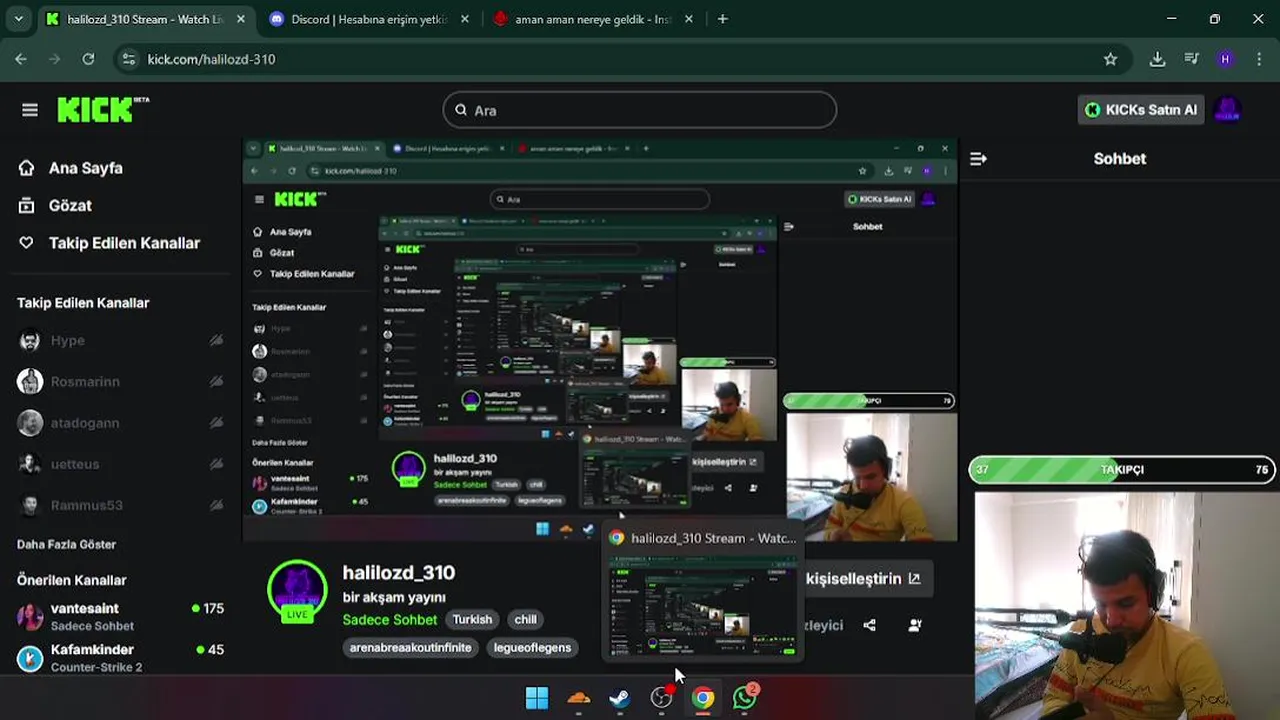Select the chill tag
The image size is (1280, 720).
tap(525, 620)
